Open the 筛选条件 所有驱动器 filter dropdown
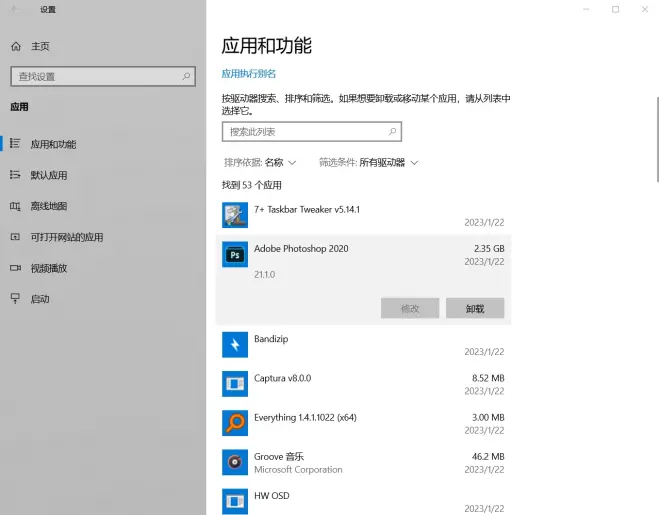 [368, 162]
